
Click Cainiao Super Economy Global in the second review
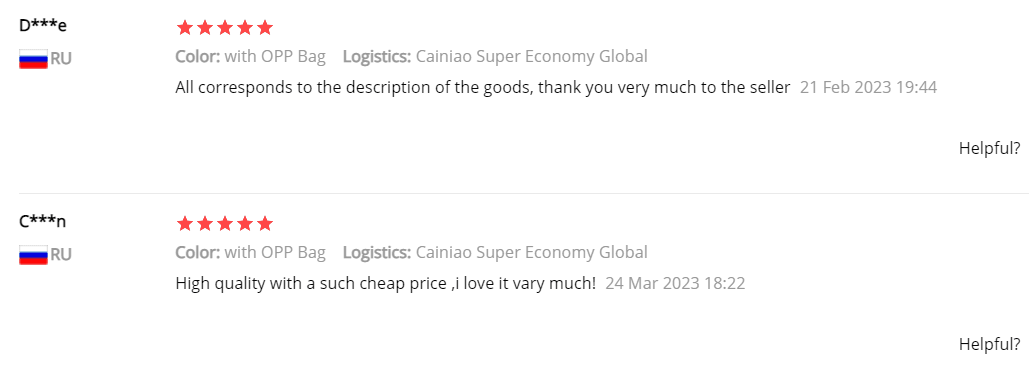pos(532,252)
